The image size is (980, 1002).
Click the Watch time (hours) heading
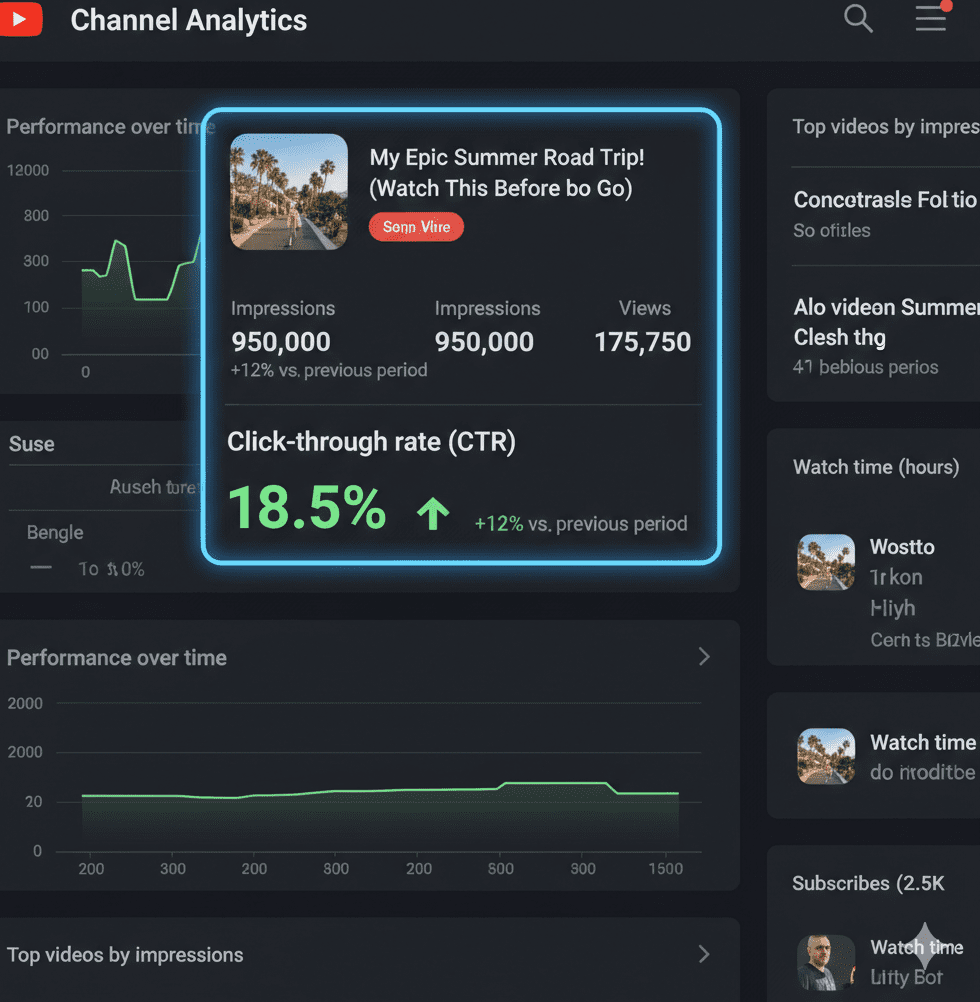[876, 467]
